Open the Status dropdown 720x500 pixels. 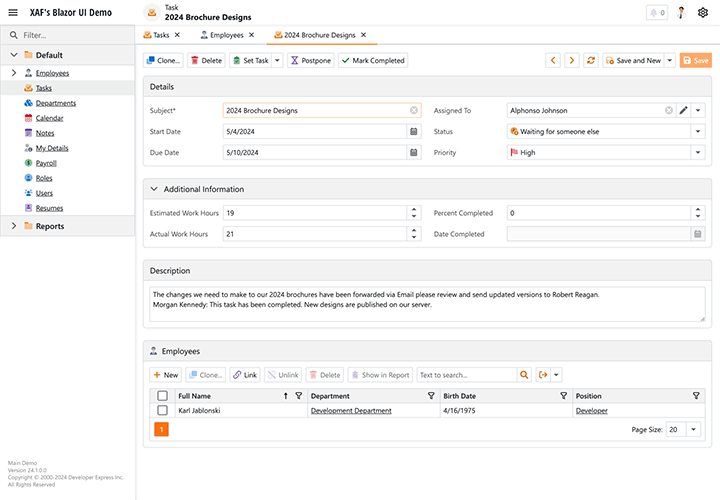click(x=698, y=131)
